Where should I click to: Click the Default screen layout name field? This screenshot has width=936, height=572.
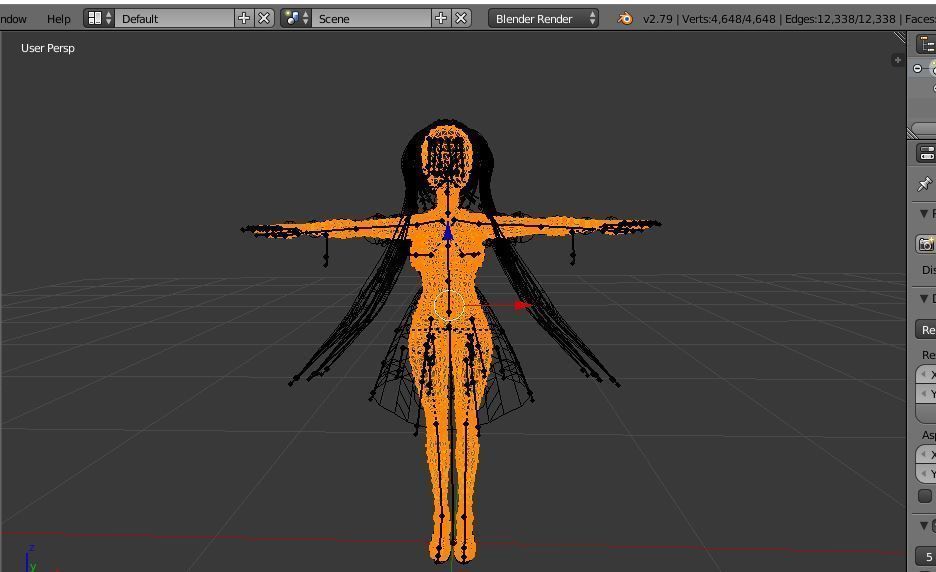coord(174,19)
